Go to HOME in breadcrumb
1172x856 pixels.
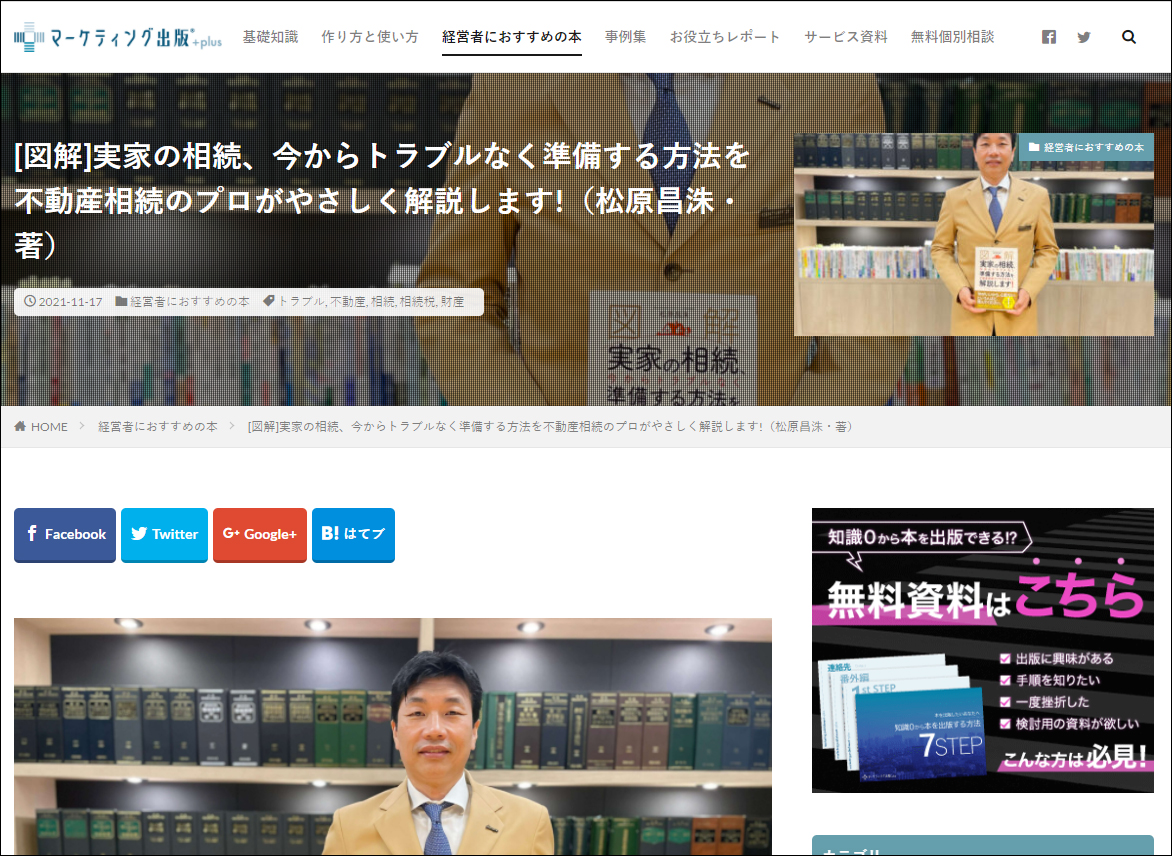pos(49,426)
